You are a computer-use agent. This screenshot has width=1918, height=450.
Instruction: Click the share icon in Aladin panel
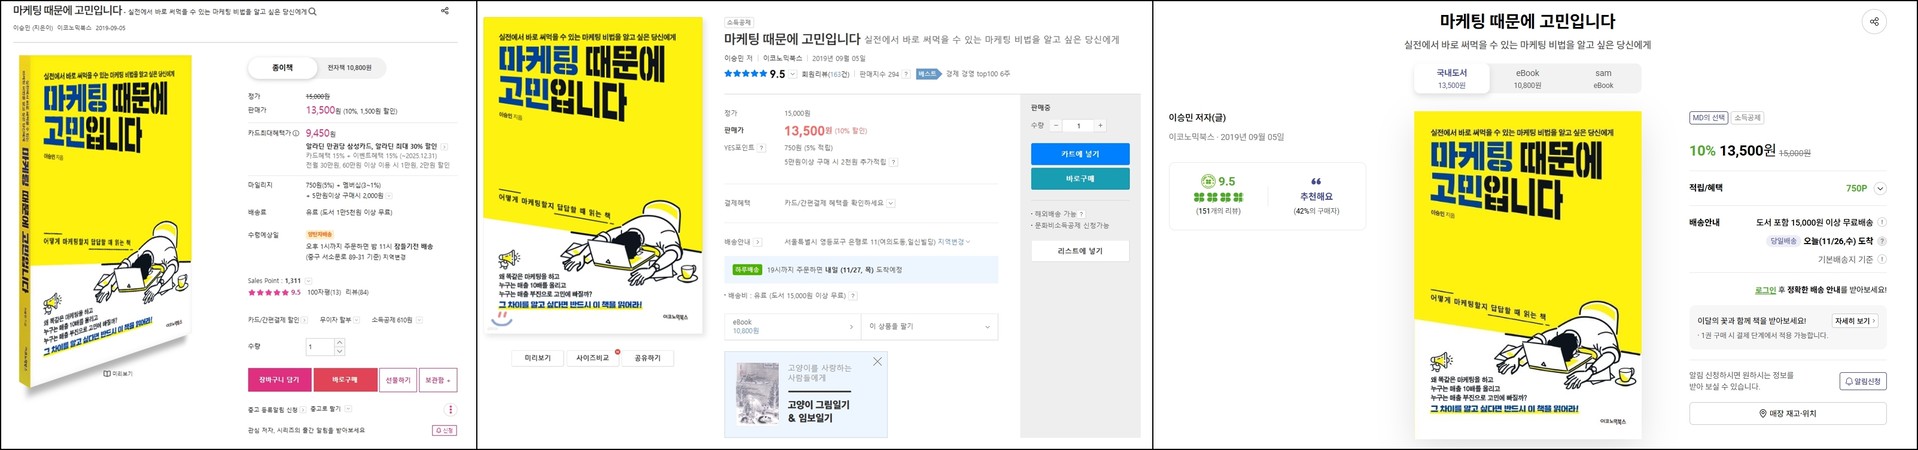(x=445, y=11)
